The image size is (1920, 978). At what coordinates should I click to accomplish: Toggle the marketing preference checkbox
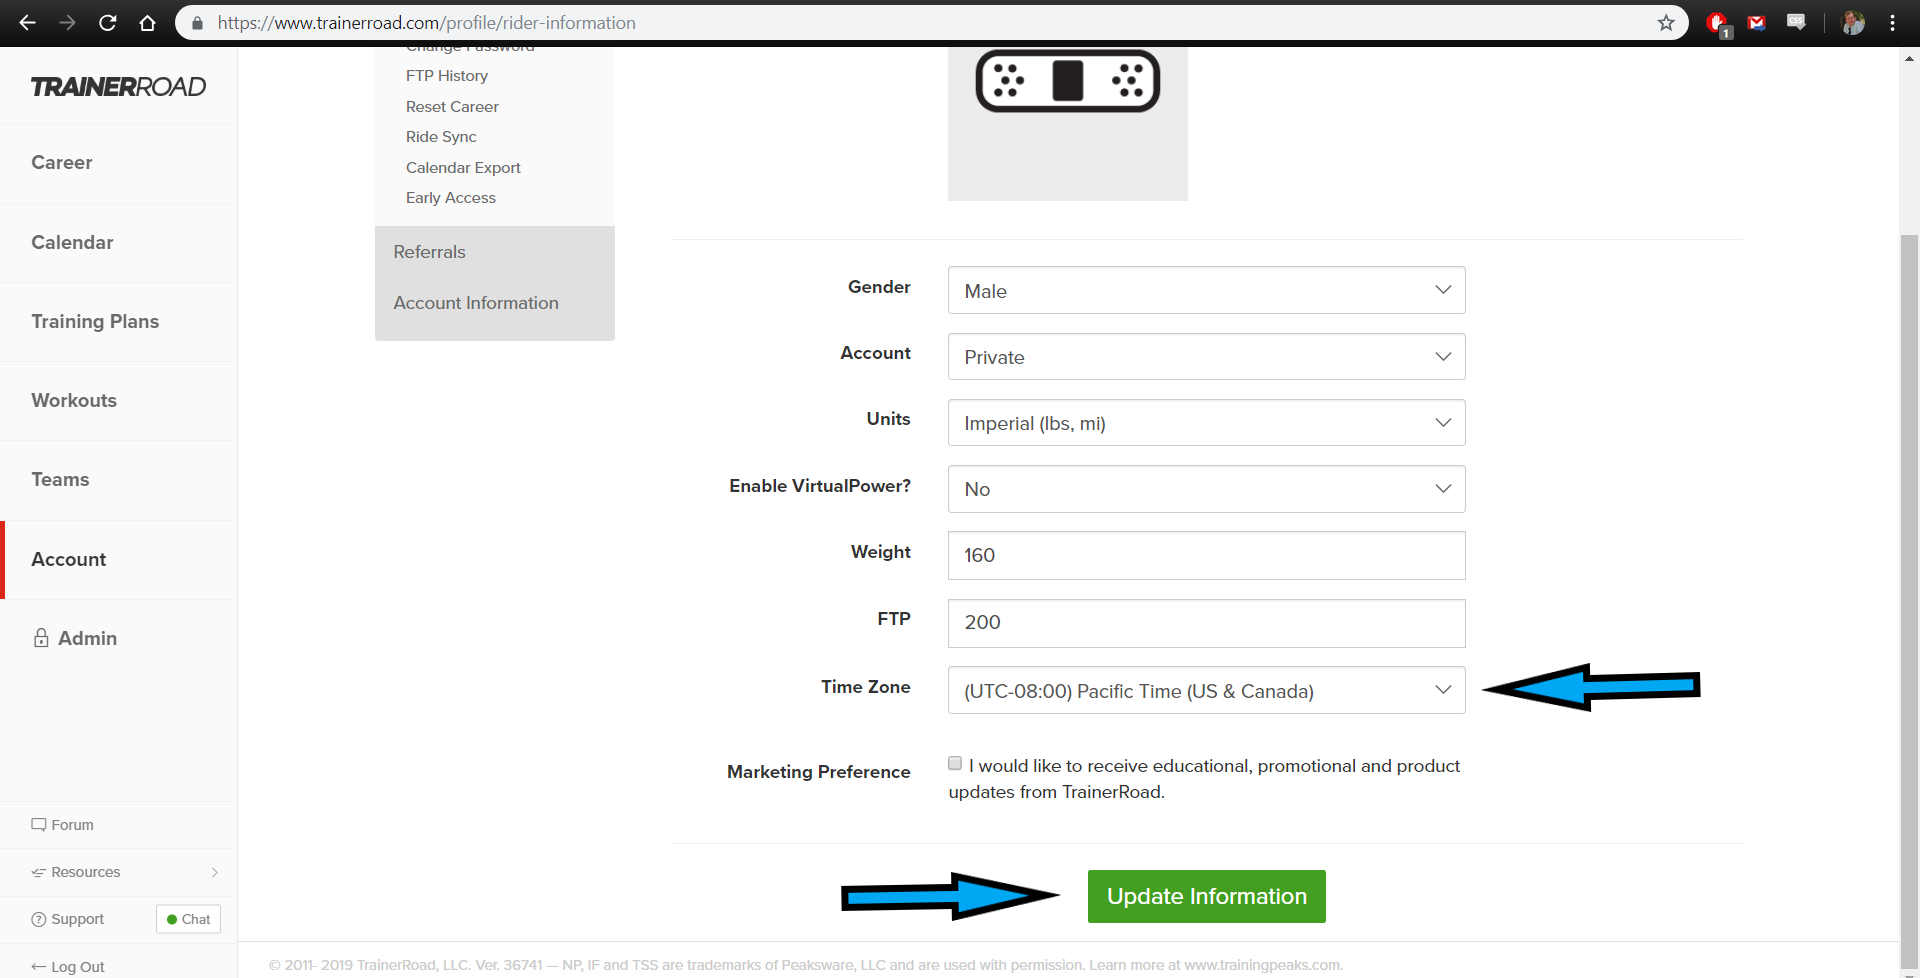point(955,763)
